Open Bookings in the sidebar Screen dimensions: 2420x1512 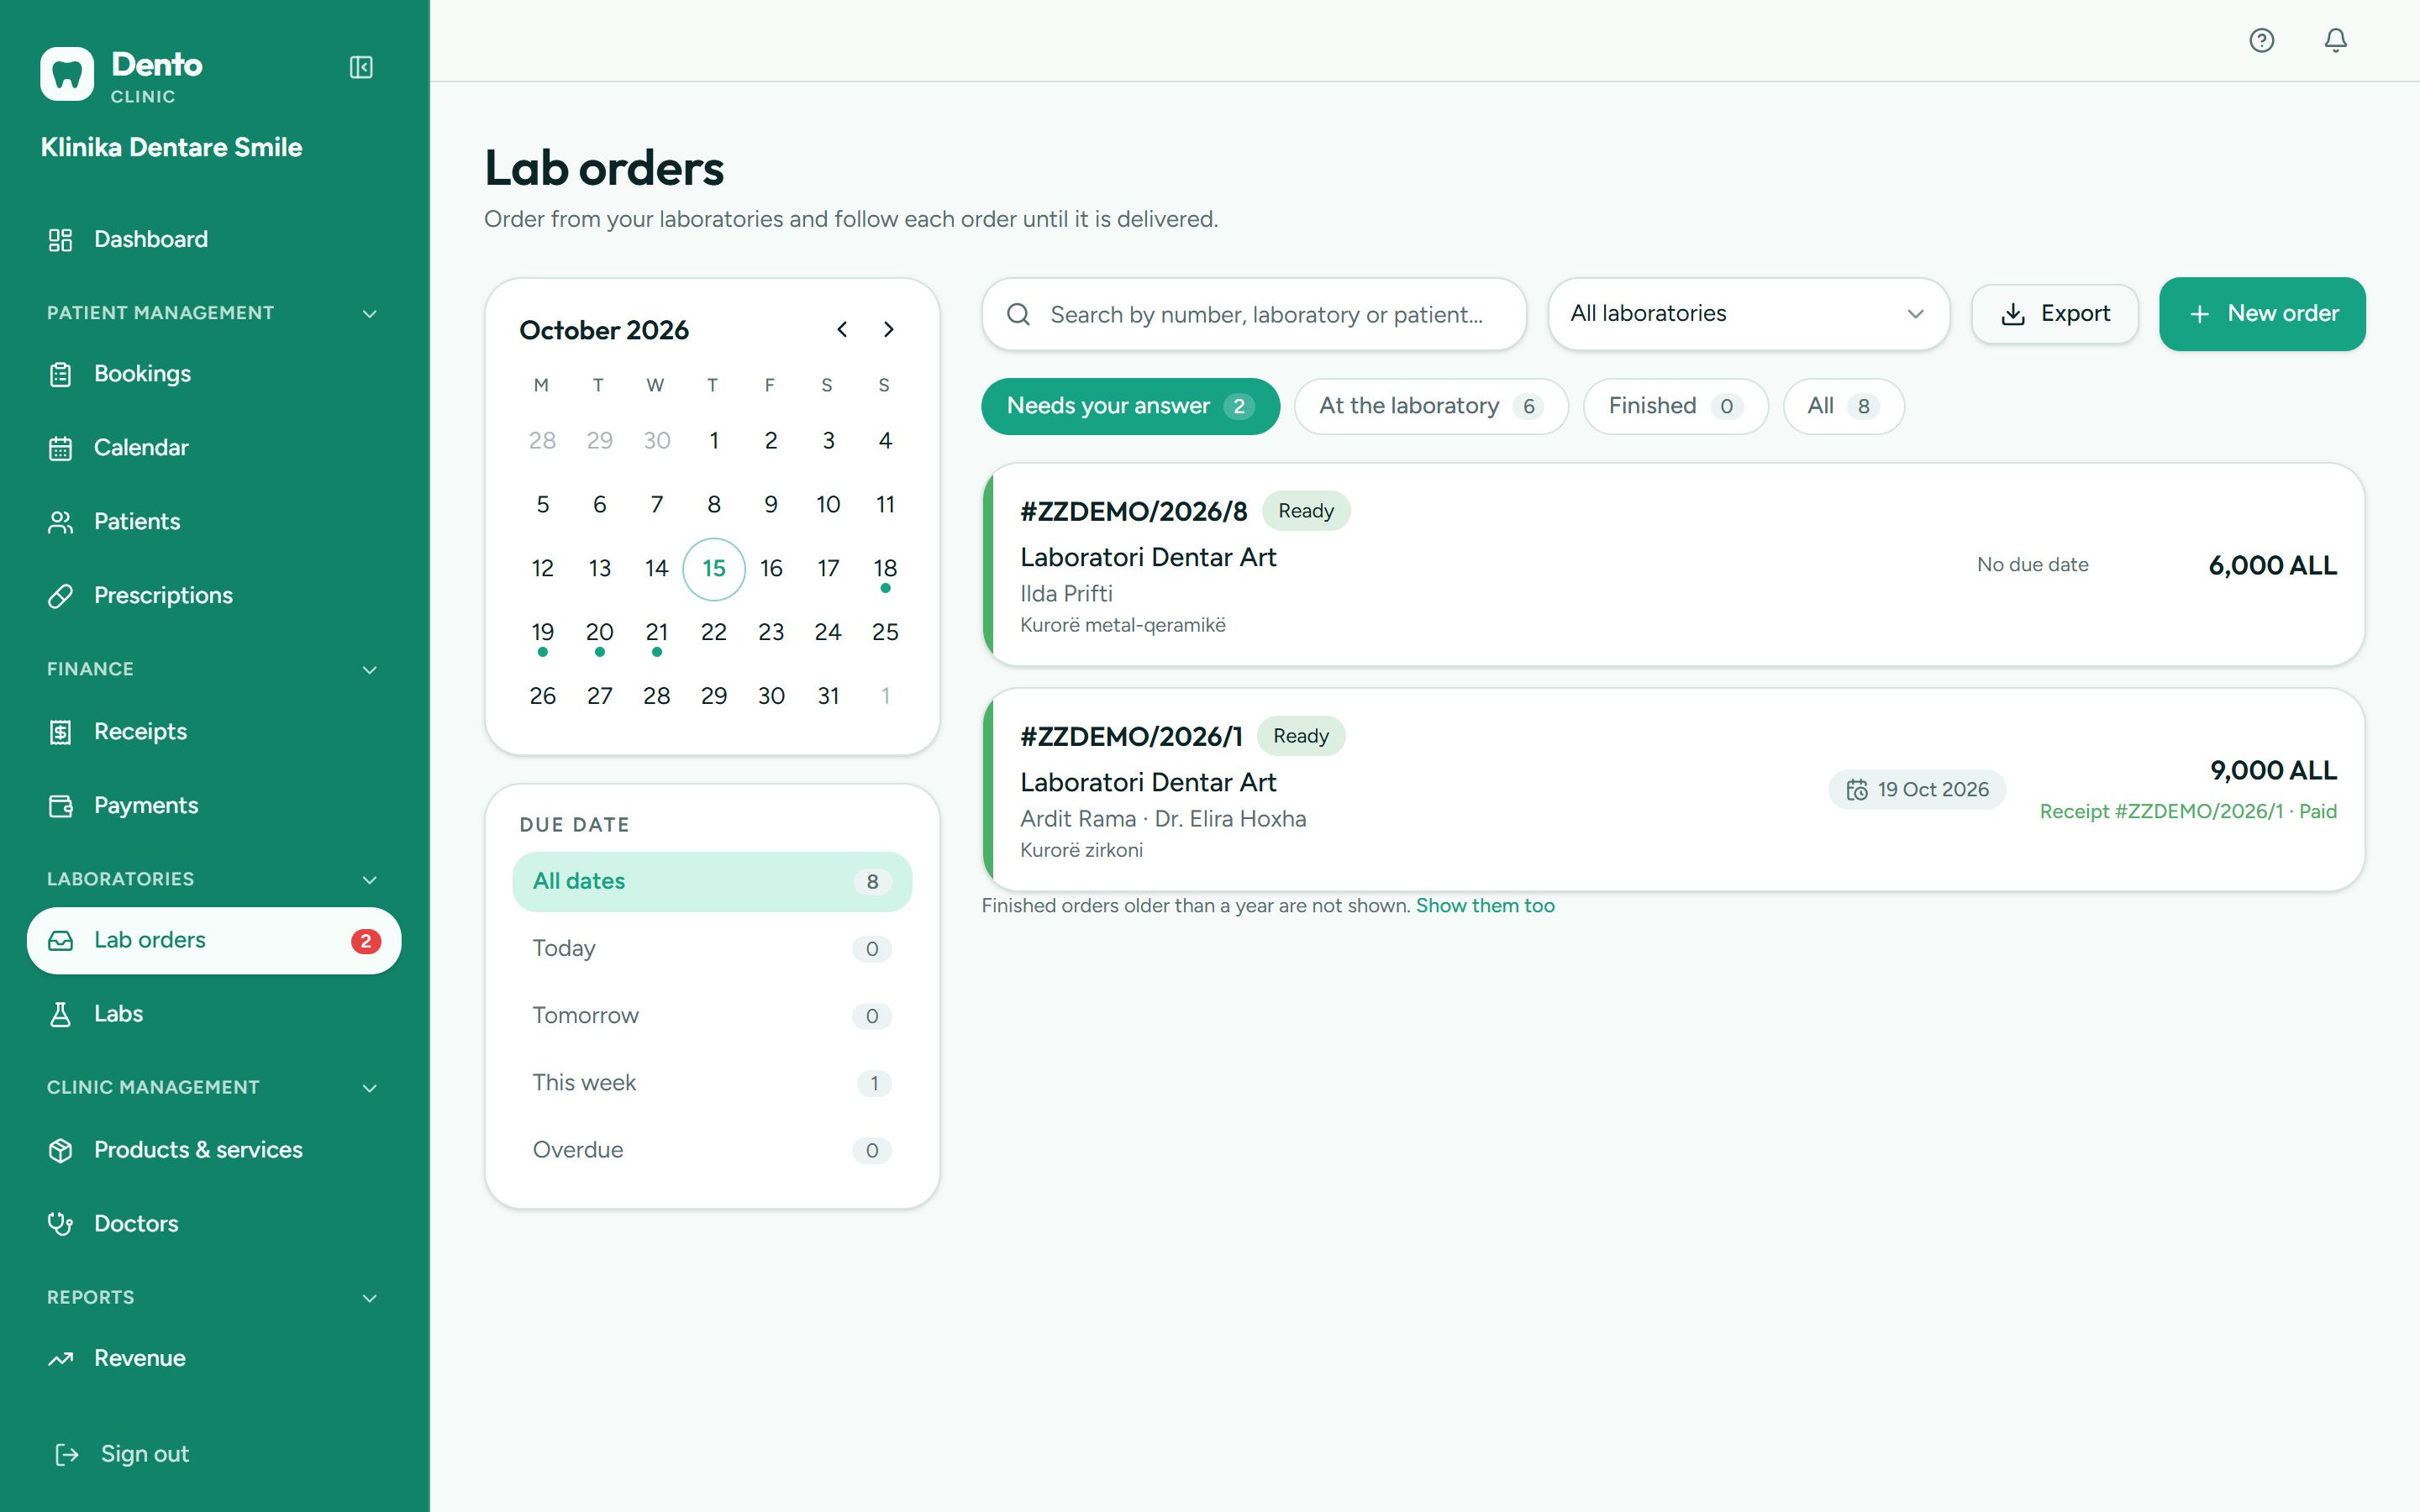[x=214, y=374]
